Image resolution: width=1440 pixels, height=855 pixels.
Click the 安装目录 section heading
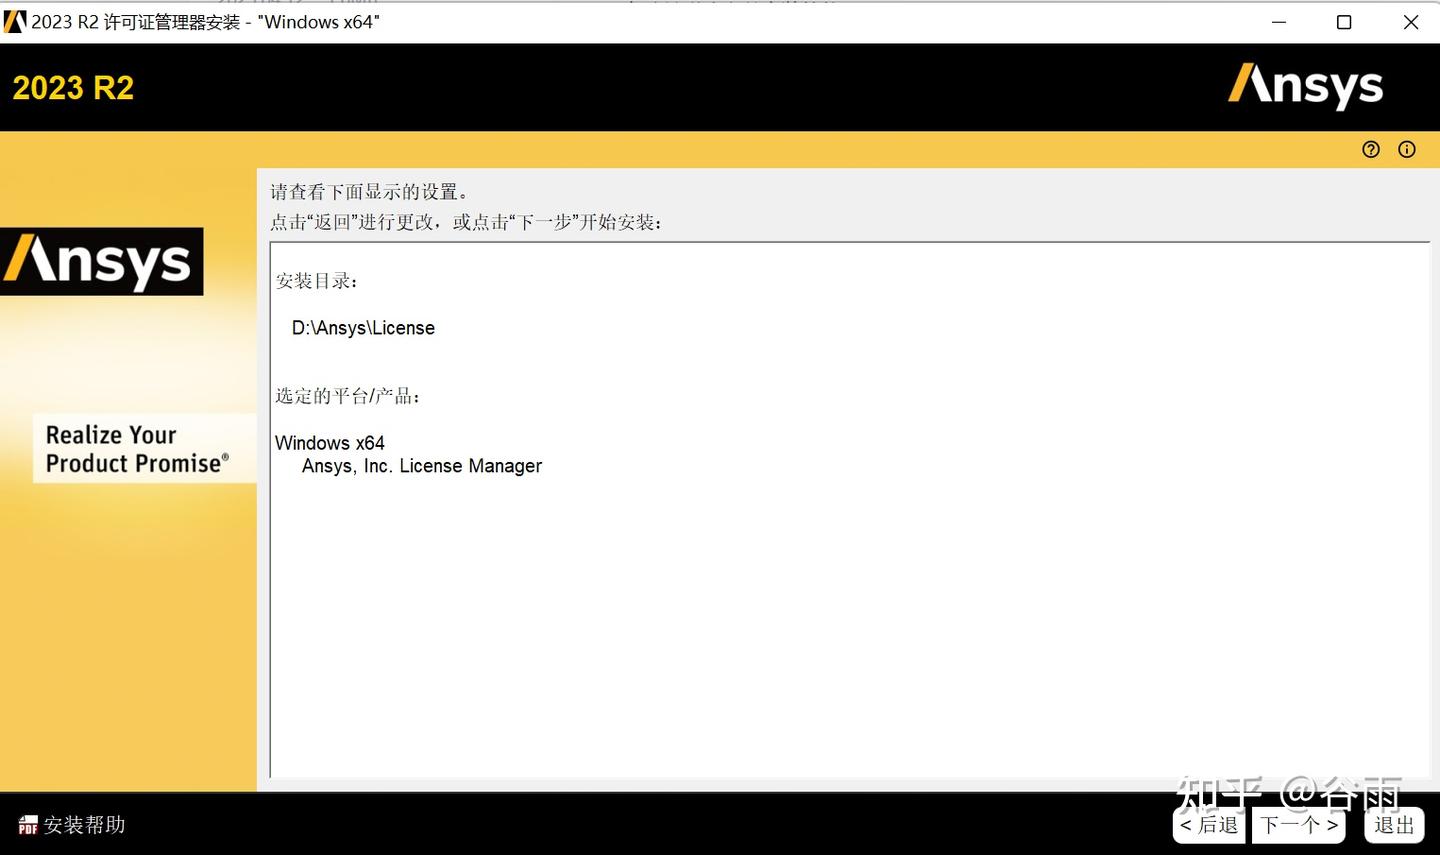point(315,281)
